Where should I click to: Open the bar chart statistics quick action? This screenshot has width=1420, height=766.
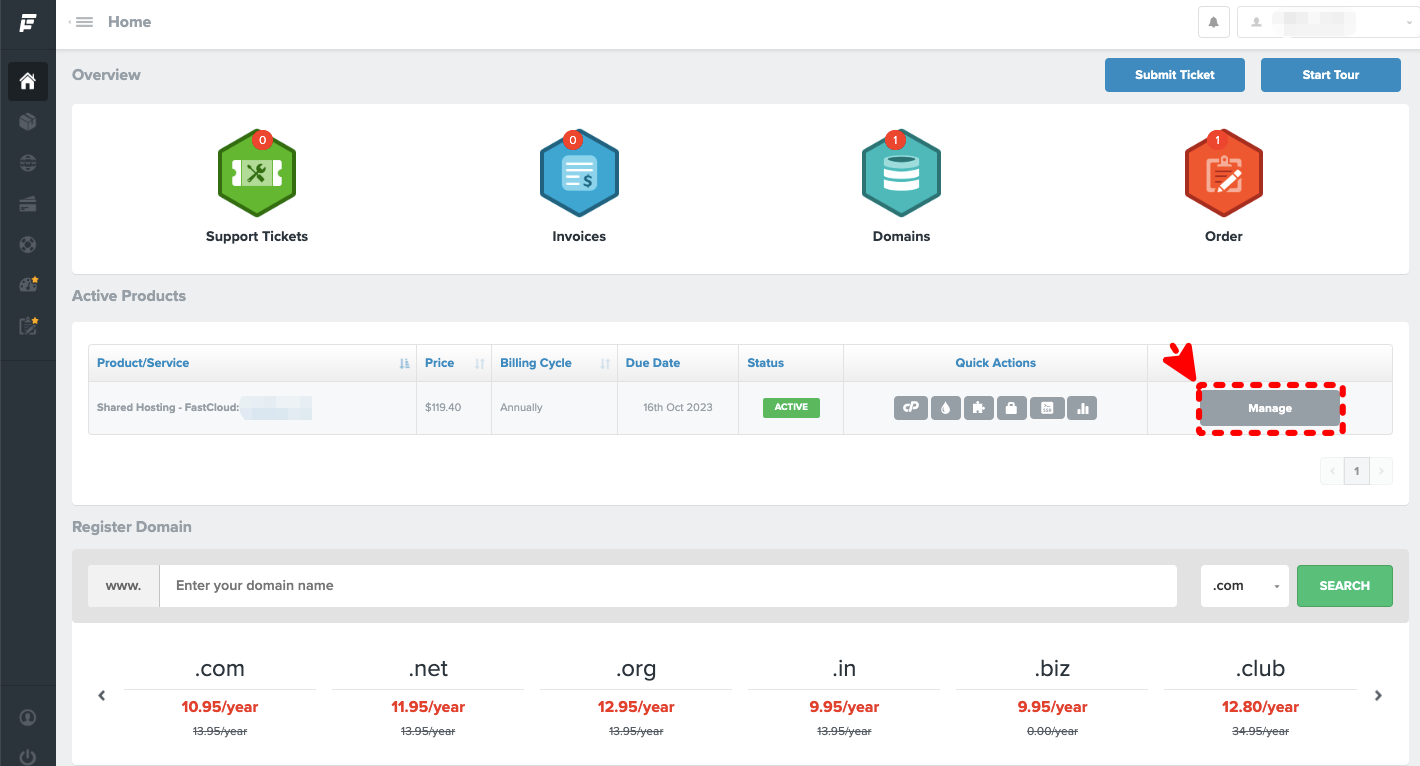point(1082,408)
